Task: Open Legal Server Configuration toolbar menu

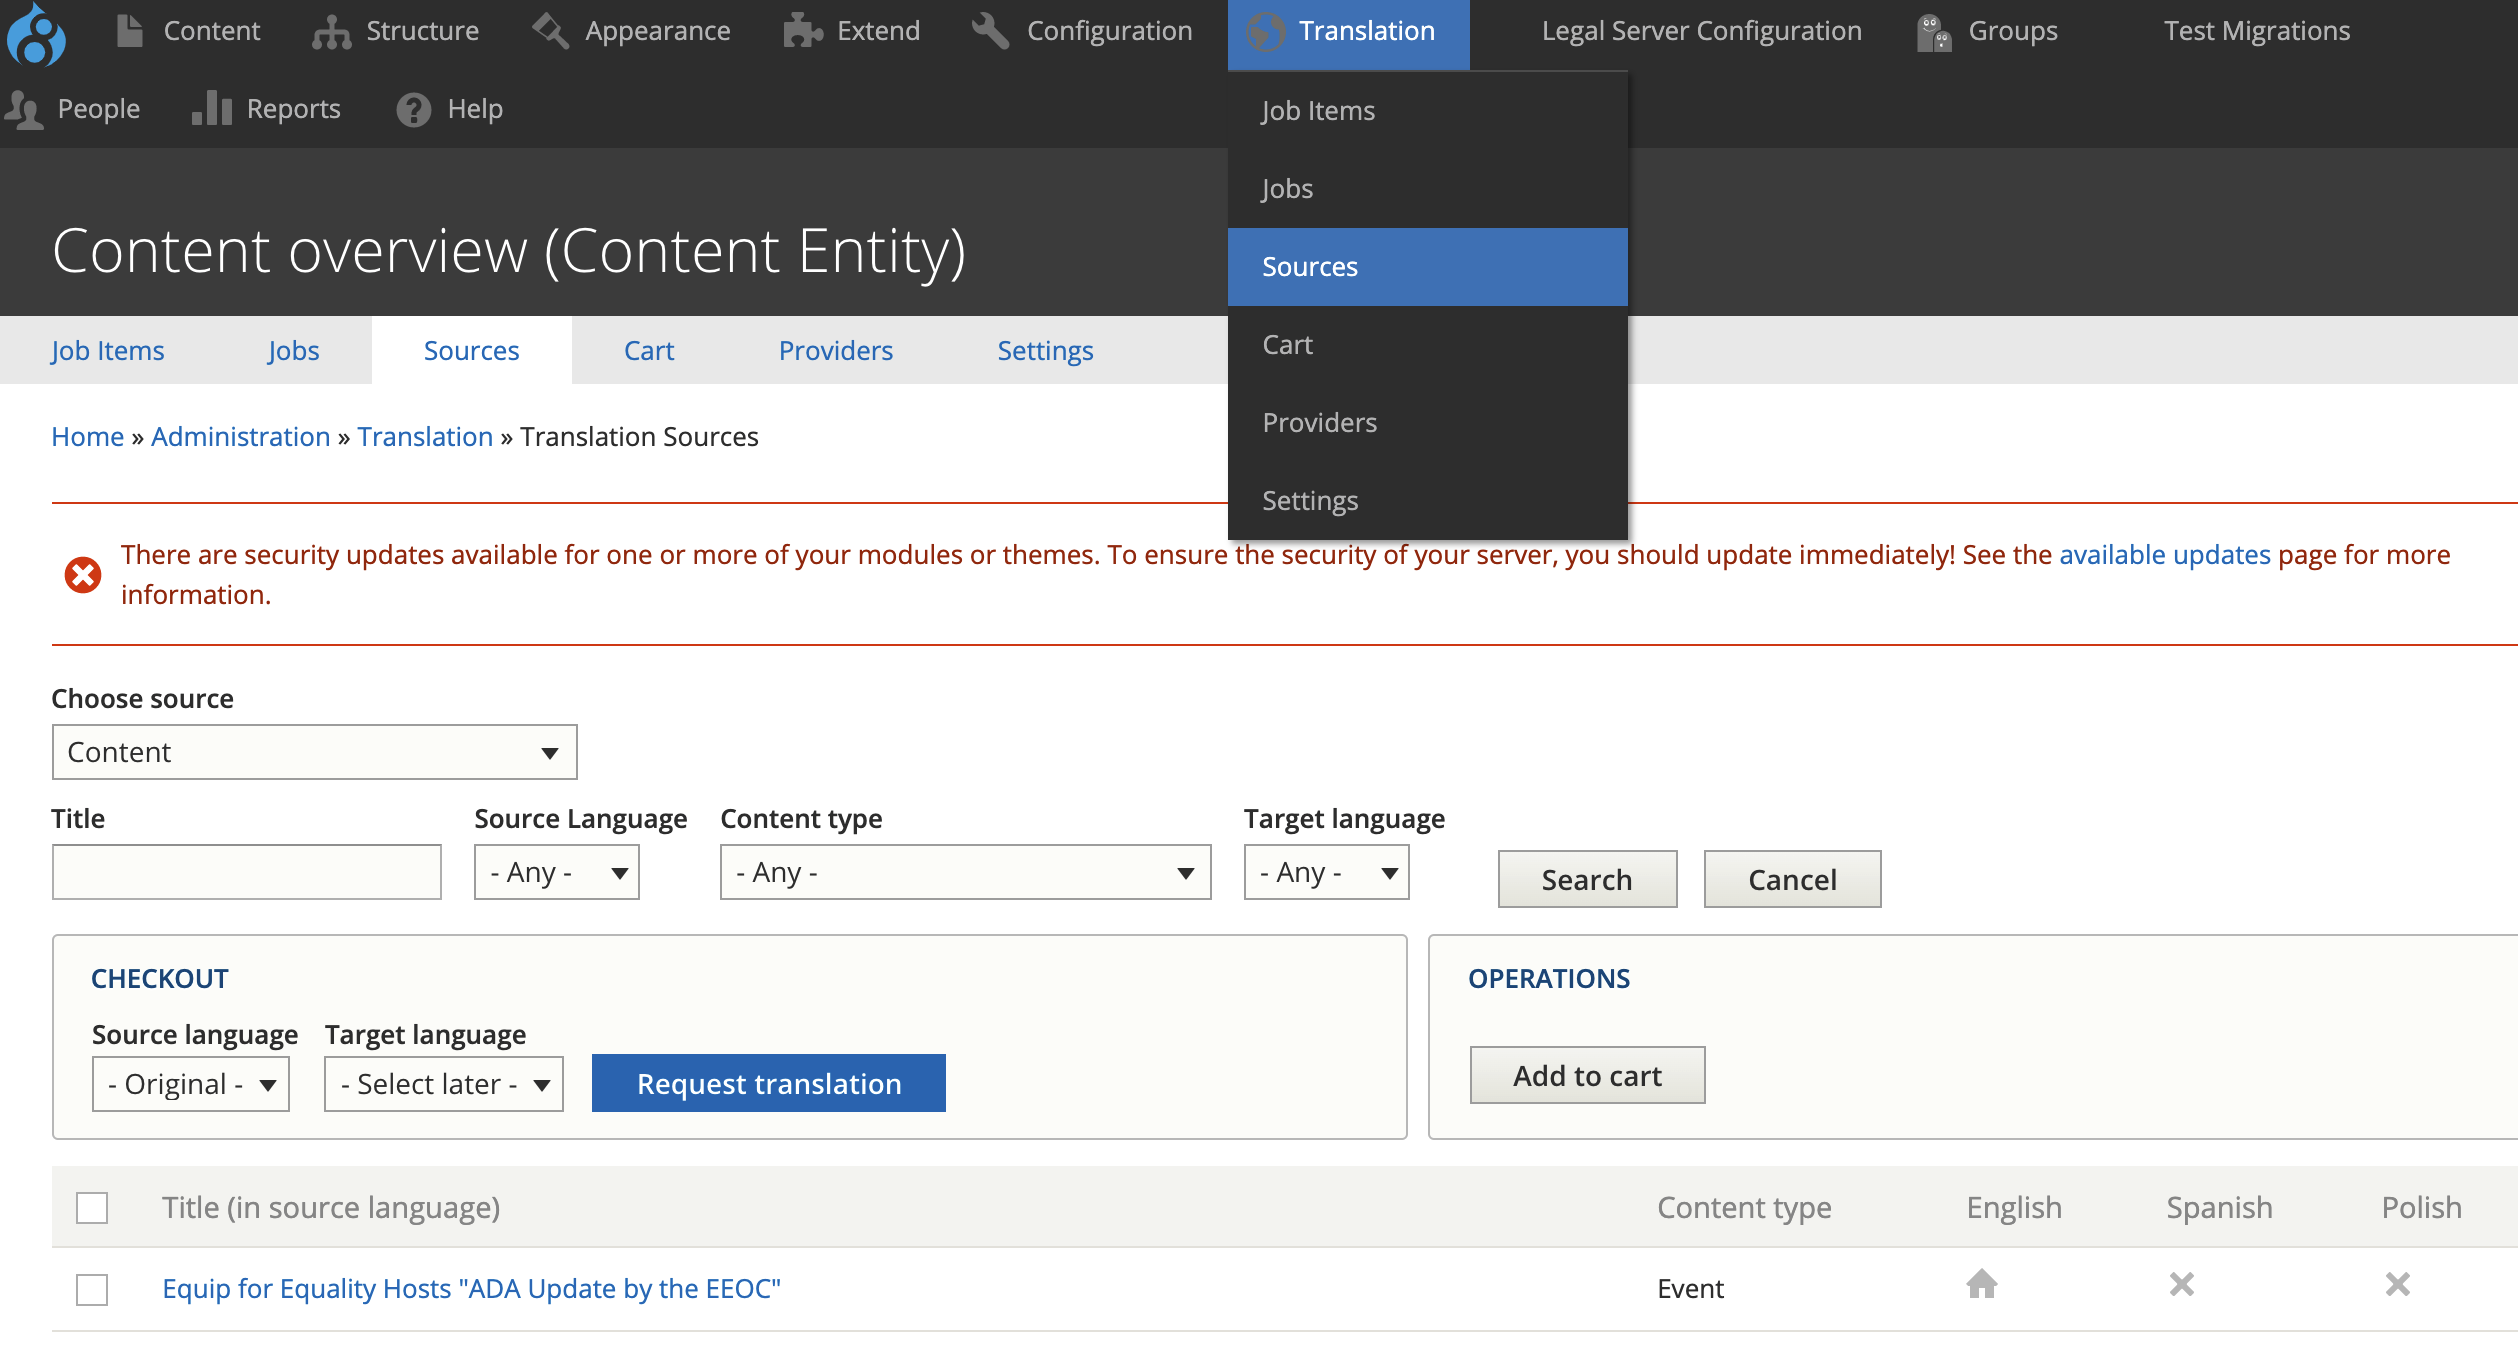Action: pos(1701,31)
